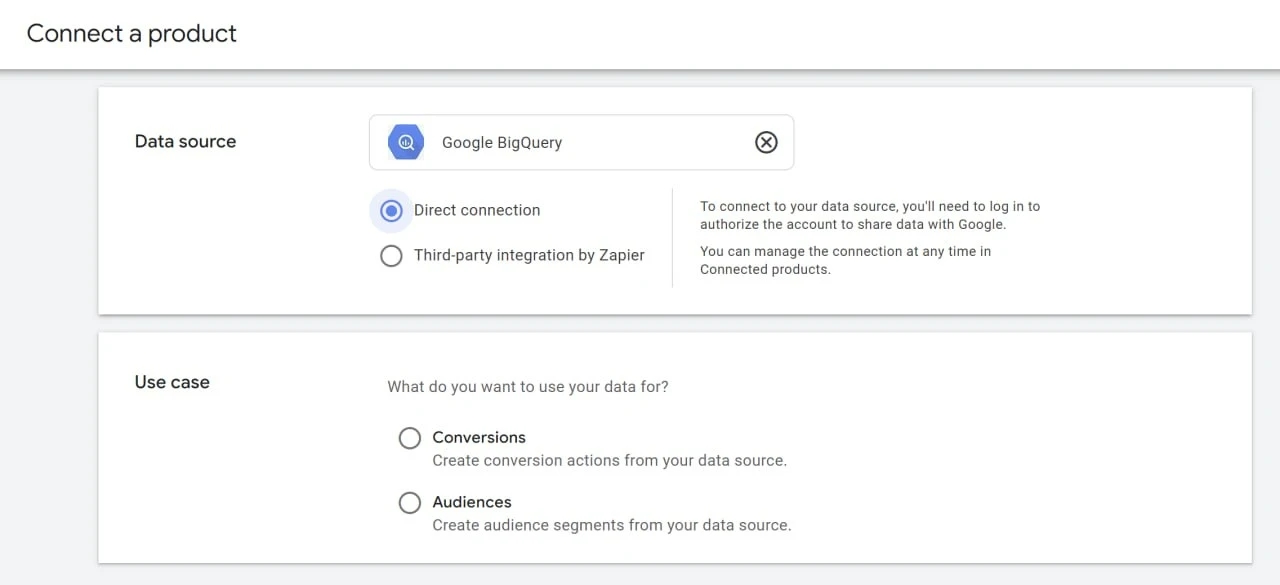Click the "Third-party integration by Zapier" label

click(529, 256)
